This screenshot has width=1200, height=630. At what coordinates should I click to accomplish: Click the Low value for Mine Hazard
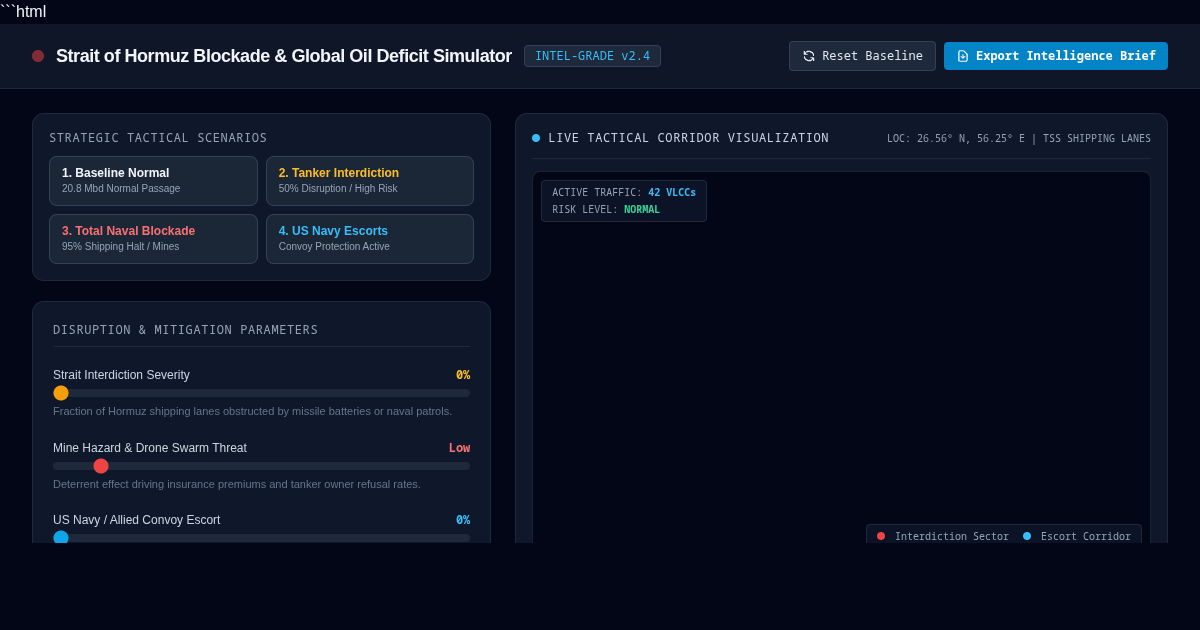pyautogui.click(x=459, y=448)
